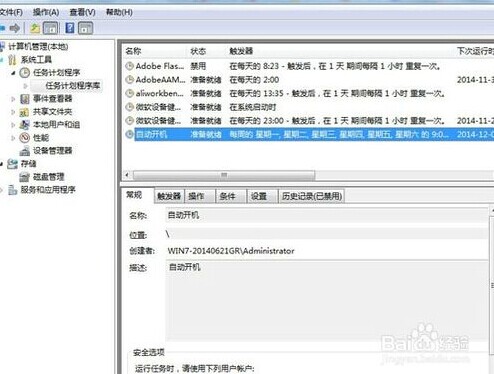Expand the 任务计划程序库 tree node
494x374 pixels.
pos(25,86)
